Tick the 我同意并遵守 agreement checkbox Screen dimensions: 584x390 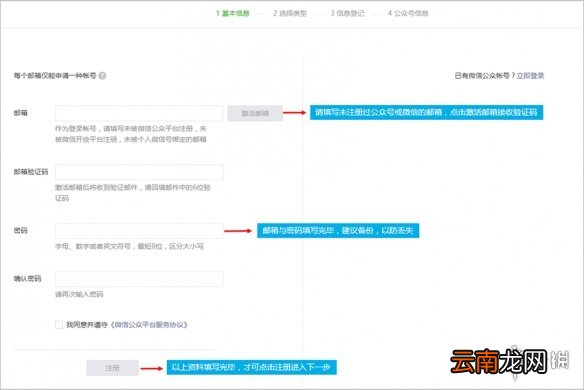tap(59, 324)
